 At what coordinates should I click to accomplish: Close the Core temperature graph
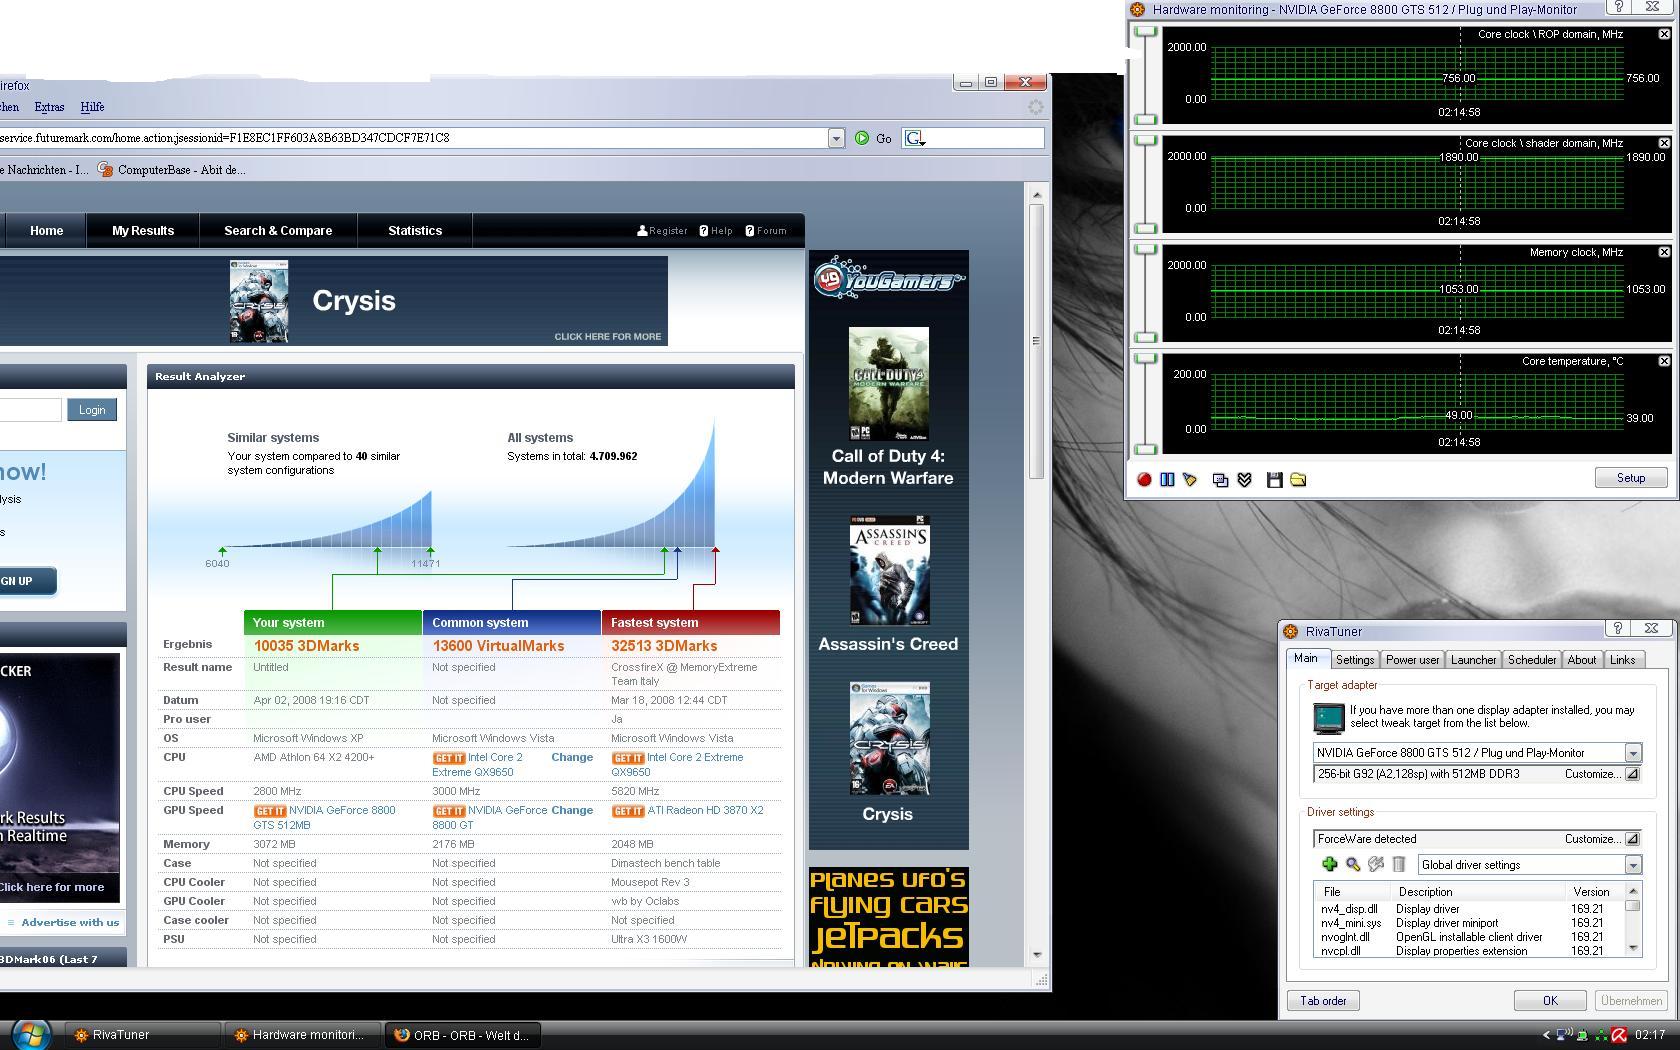[1664, 361]
